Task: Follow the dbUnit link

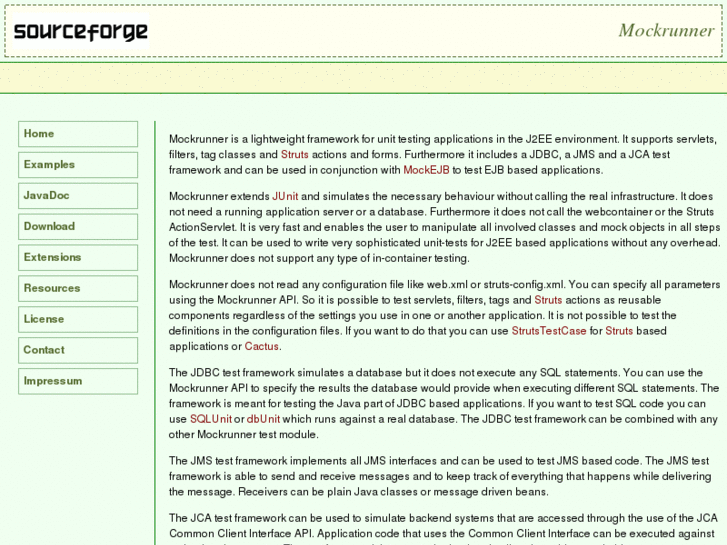Action: (x=263, y=419)
